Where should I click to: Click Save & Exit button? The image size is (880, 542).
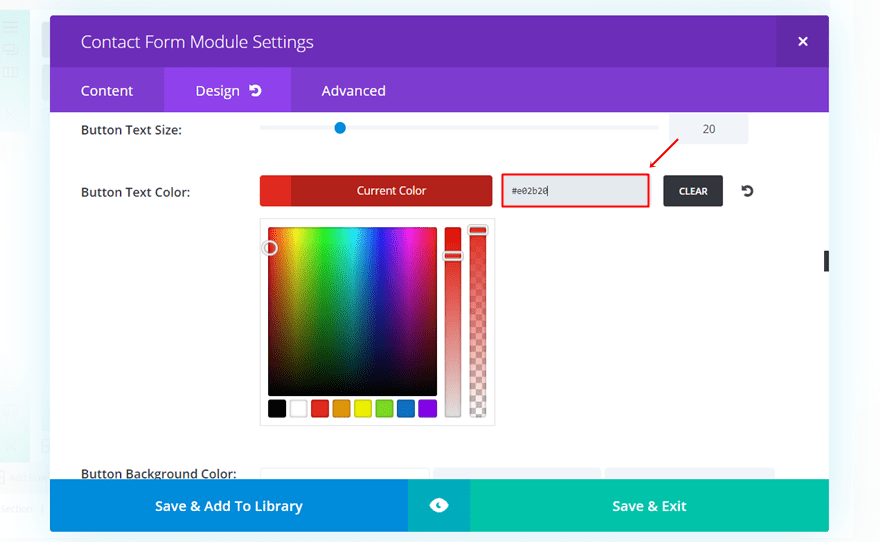click(649, 506)
